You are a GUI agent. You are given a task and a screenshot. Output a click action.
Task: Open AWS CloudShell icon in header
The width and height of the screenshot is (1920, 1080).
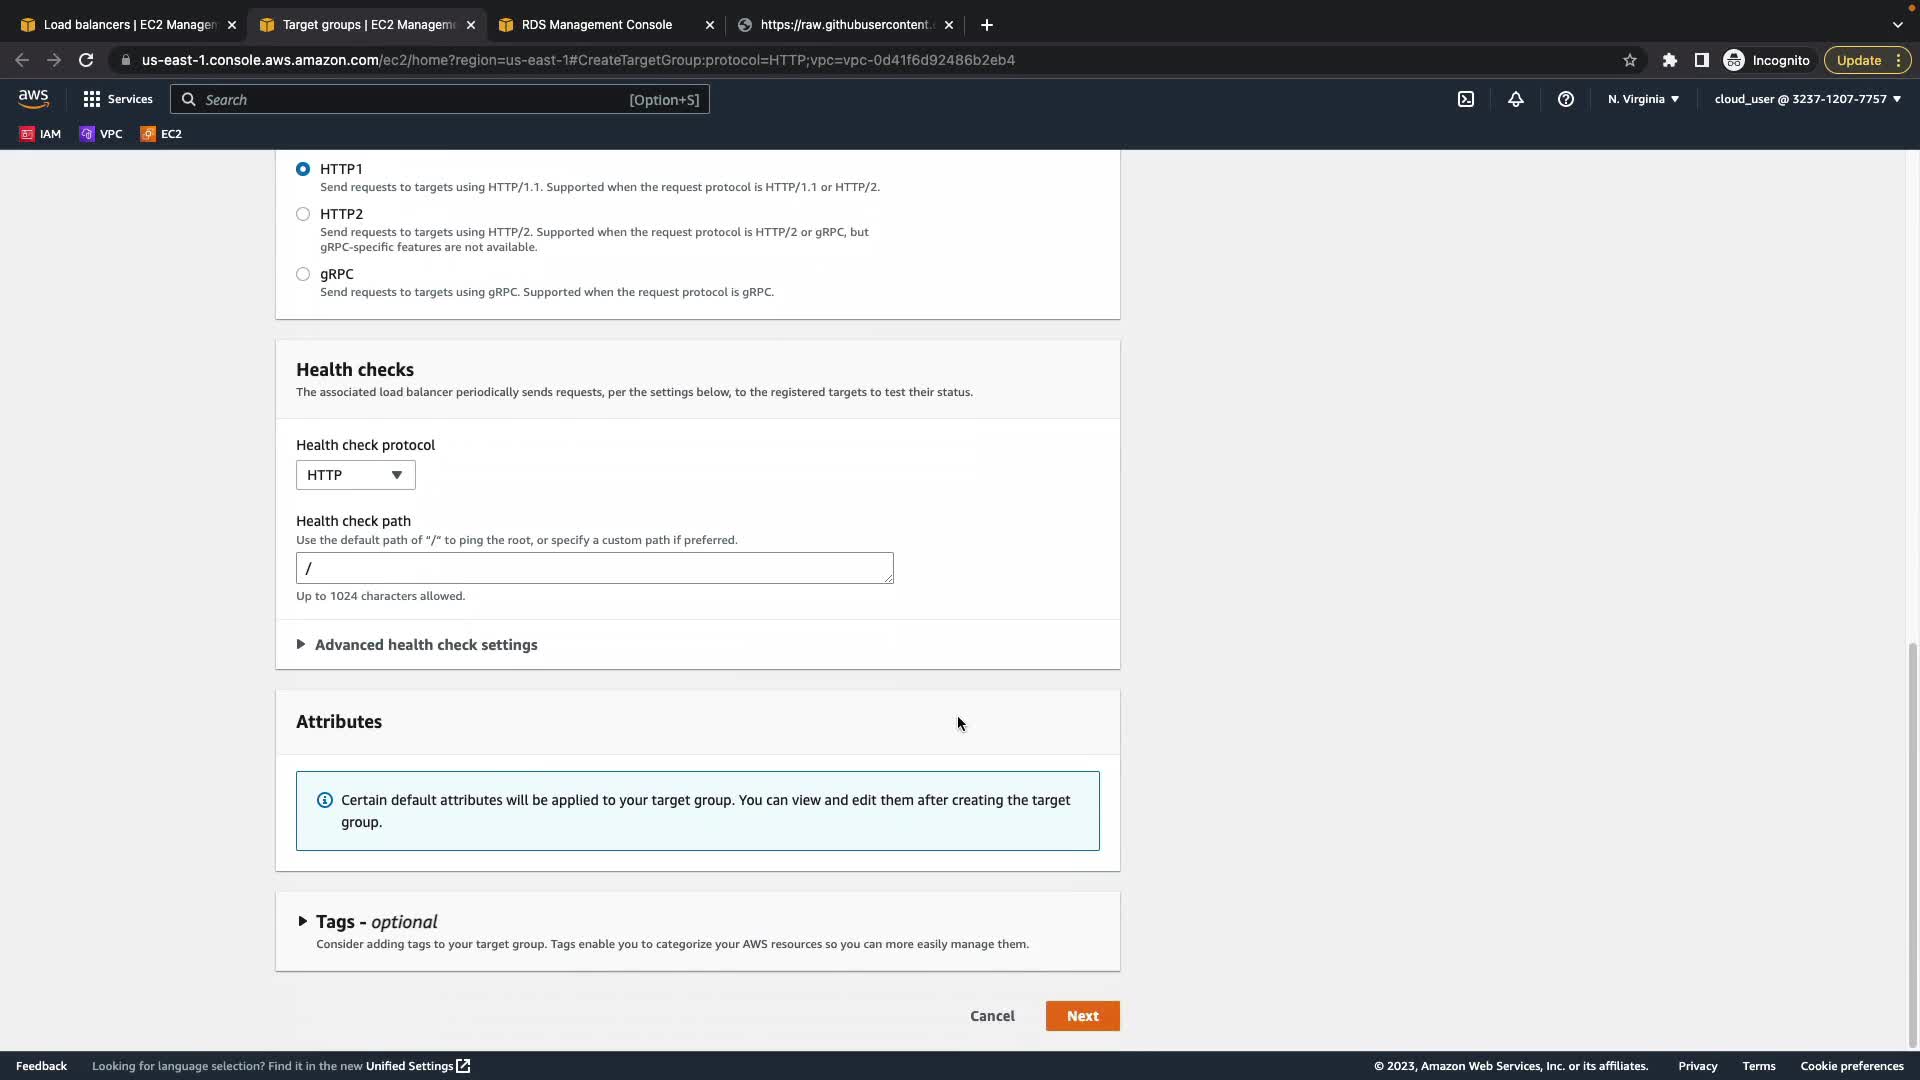tap(1466, 99)
